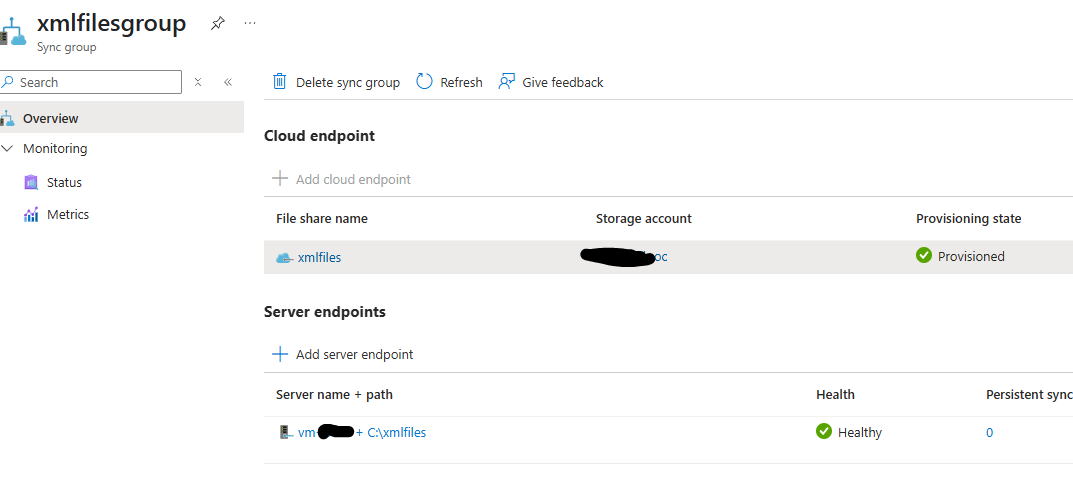Viewport: 1073px width, 485px height.
Task: Click the plus icon for Add server endpoint
Action: [x=280, y=354]
